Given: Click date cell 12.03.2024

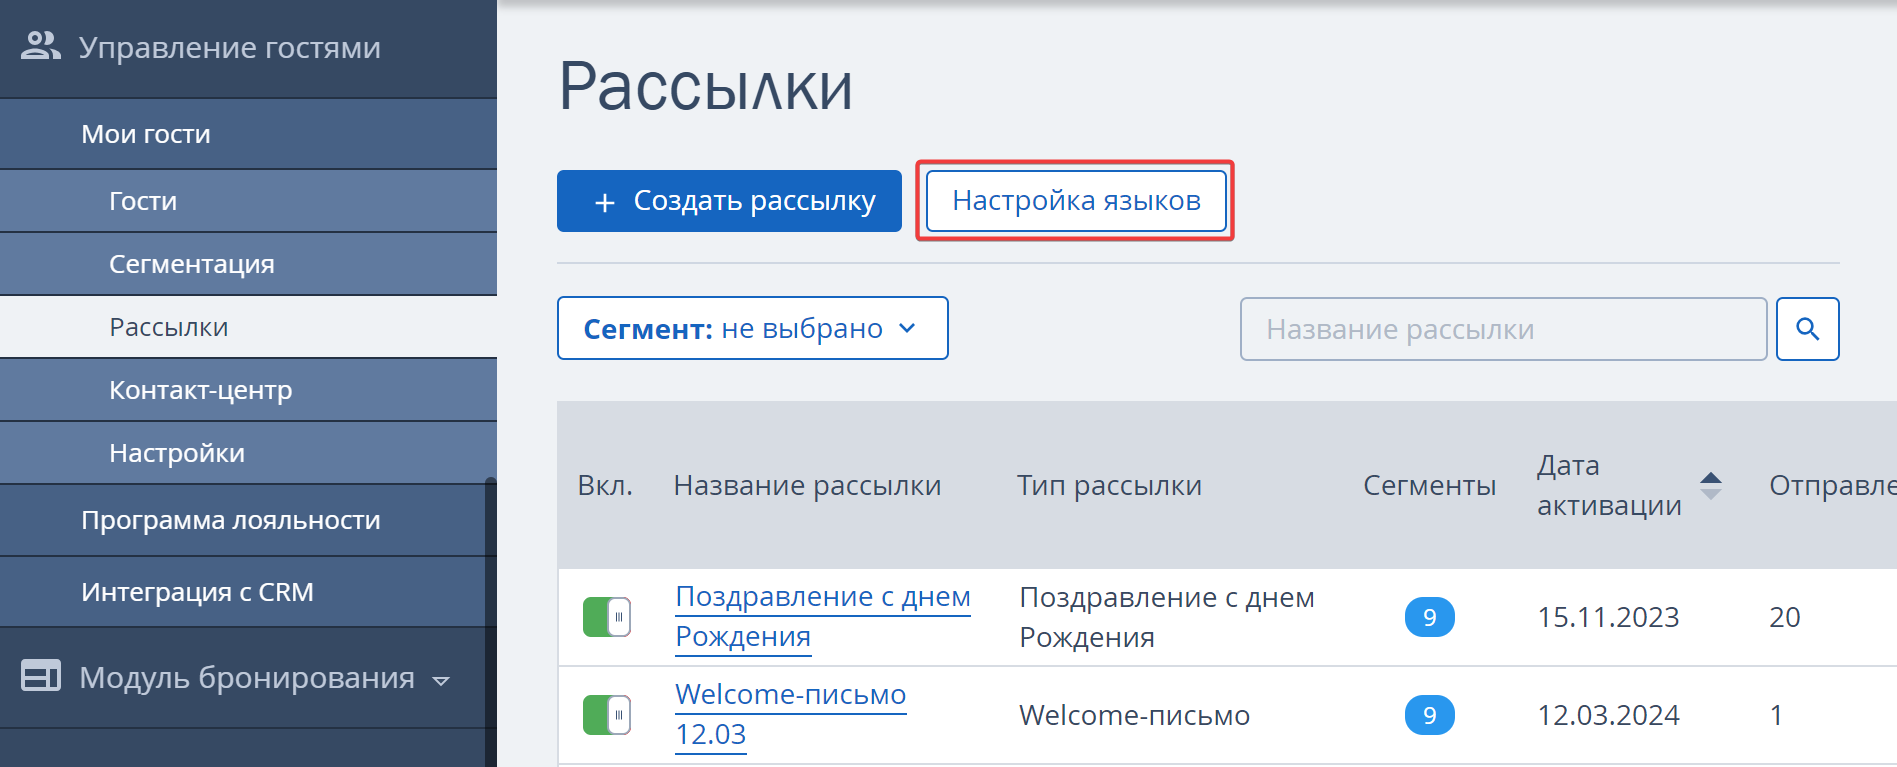Looking at the screenshot, I should point(1608,715).
